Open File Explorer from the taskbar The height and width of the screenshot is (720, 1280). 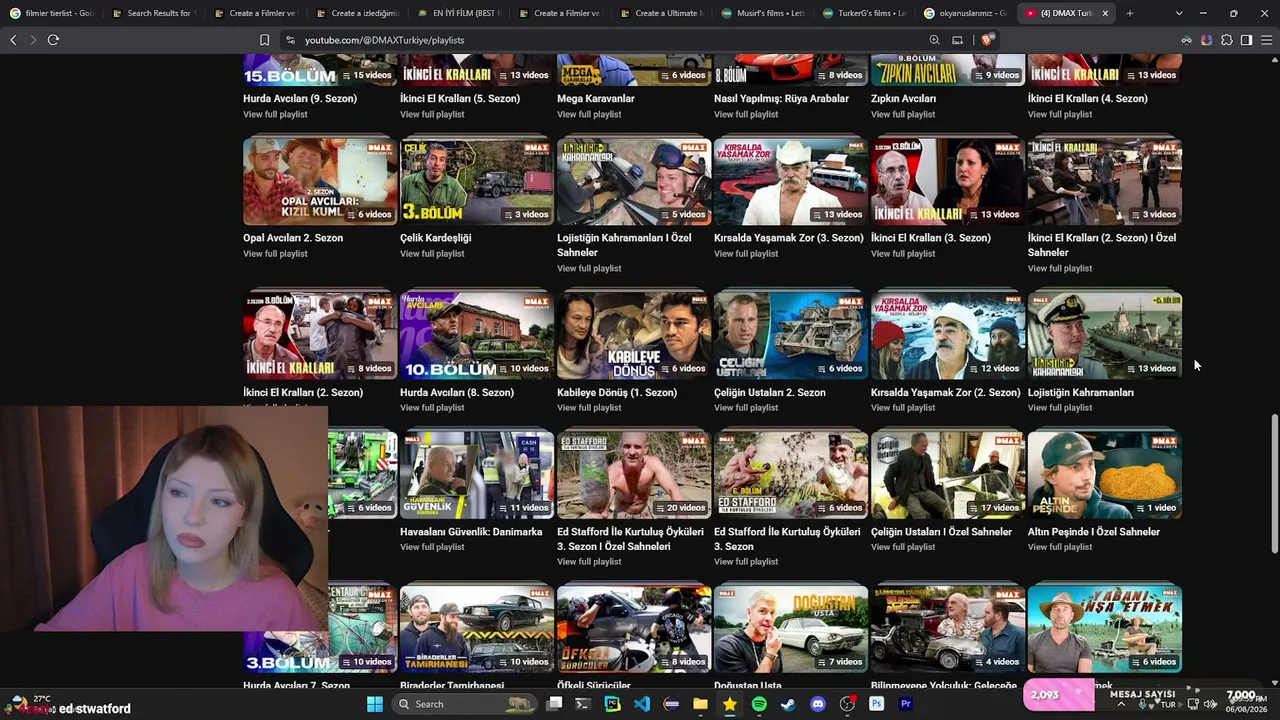(700, 704)
